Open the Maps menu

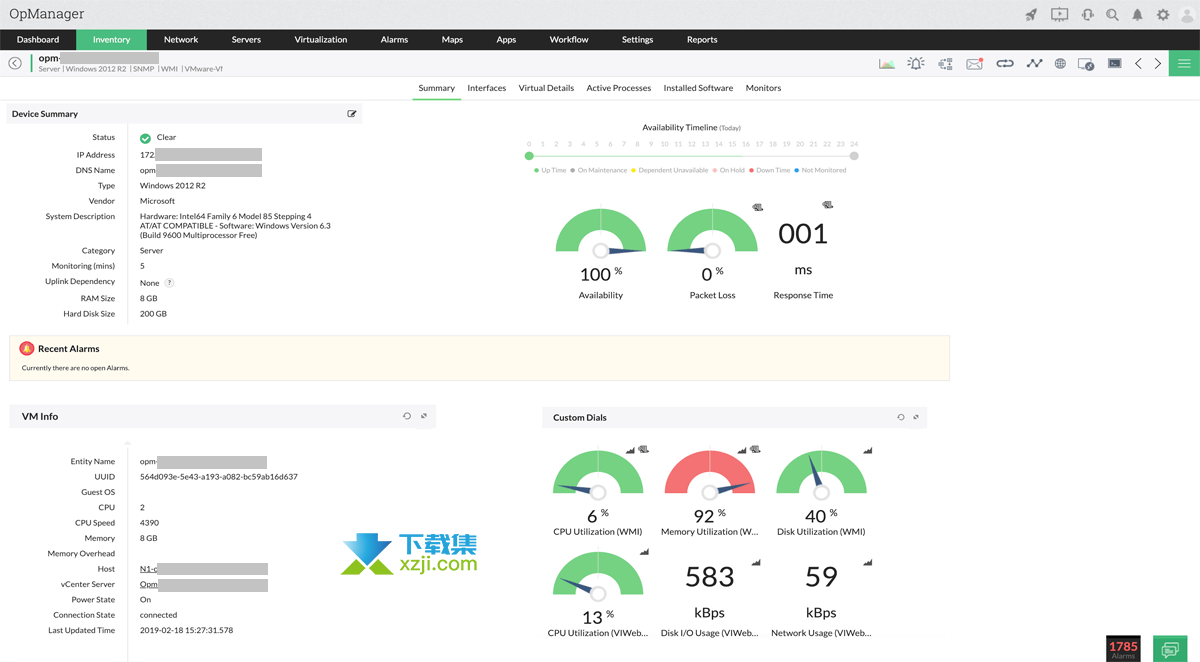pos(452,40)
